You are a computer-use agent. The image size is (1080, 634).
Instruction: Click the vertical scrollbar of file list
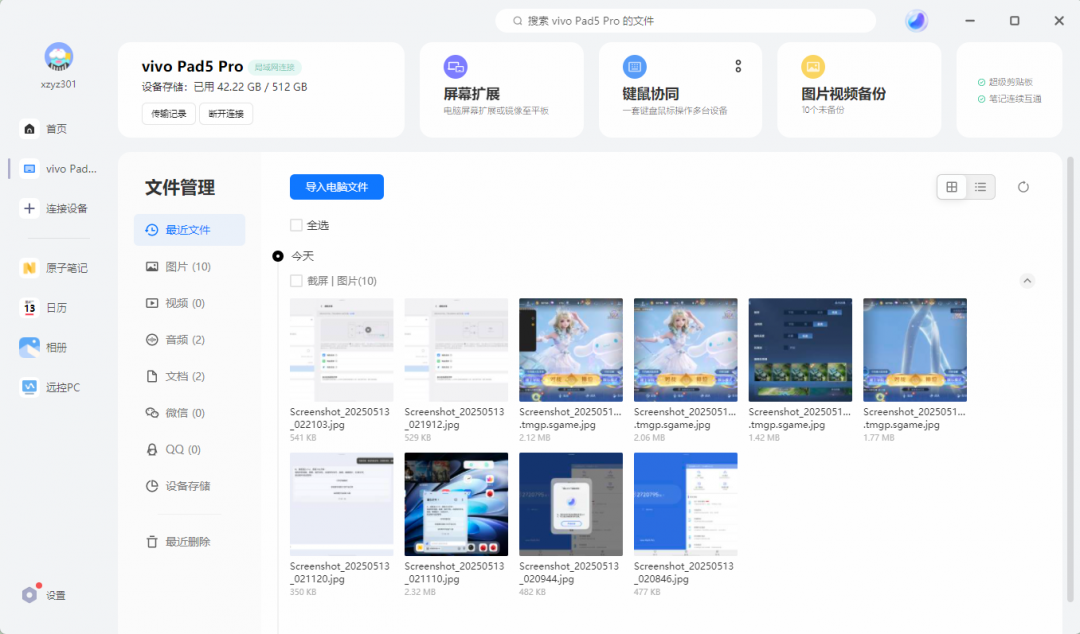click(1070, 379)
